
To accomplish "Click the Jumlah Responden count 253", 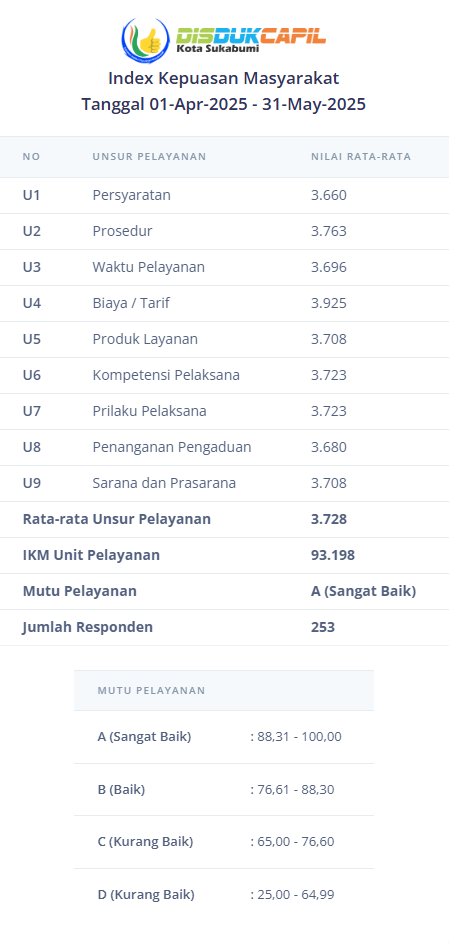I will click(x=323, y=627).
